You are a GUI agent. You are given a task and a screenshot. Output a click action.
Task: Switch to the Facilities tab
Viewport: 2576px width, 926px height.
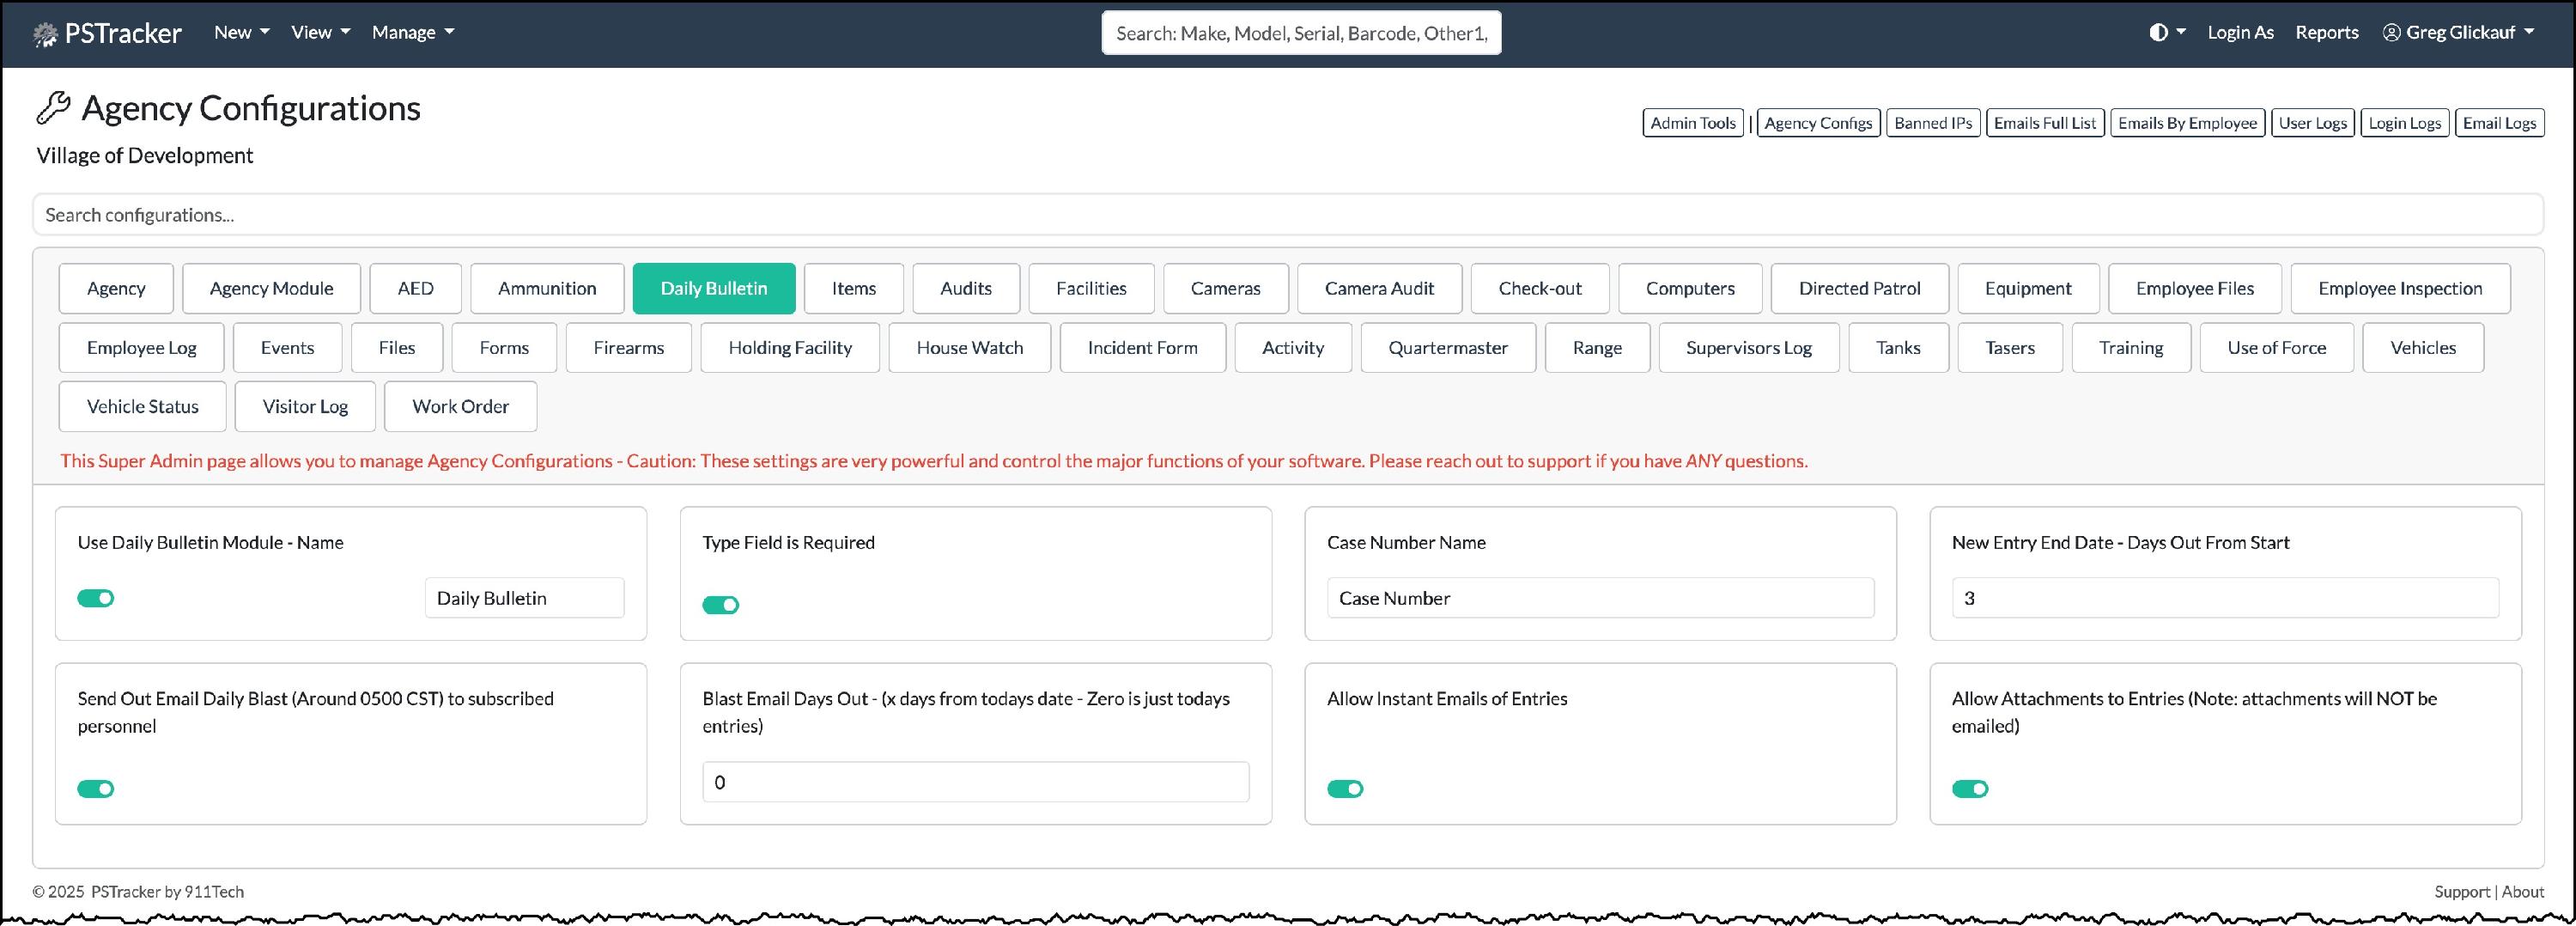pos(1092,288)
